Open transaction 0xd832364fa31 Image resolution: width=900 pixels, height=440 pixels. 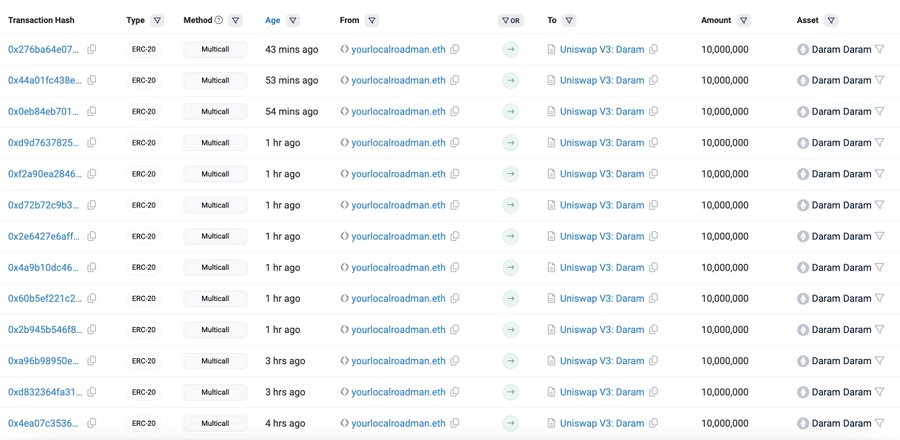click(x=45, y=392)
